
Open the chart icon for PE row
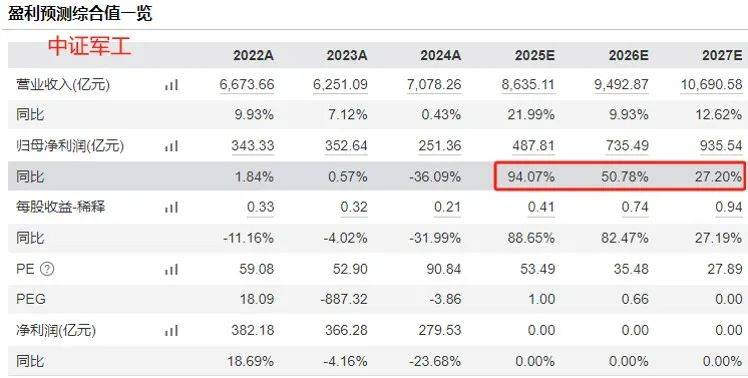pyautogui.click(x=171, y=269)
